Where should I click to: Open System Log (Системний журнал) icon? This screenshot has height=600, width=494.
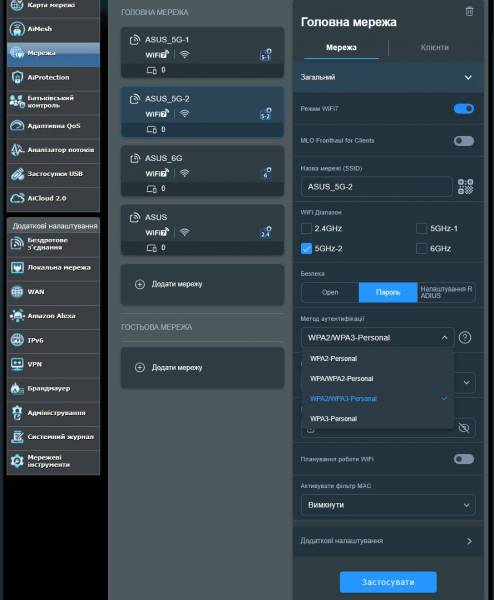click(17, 437)
